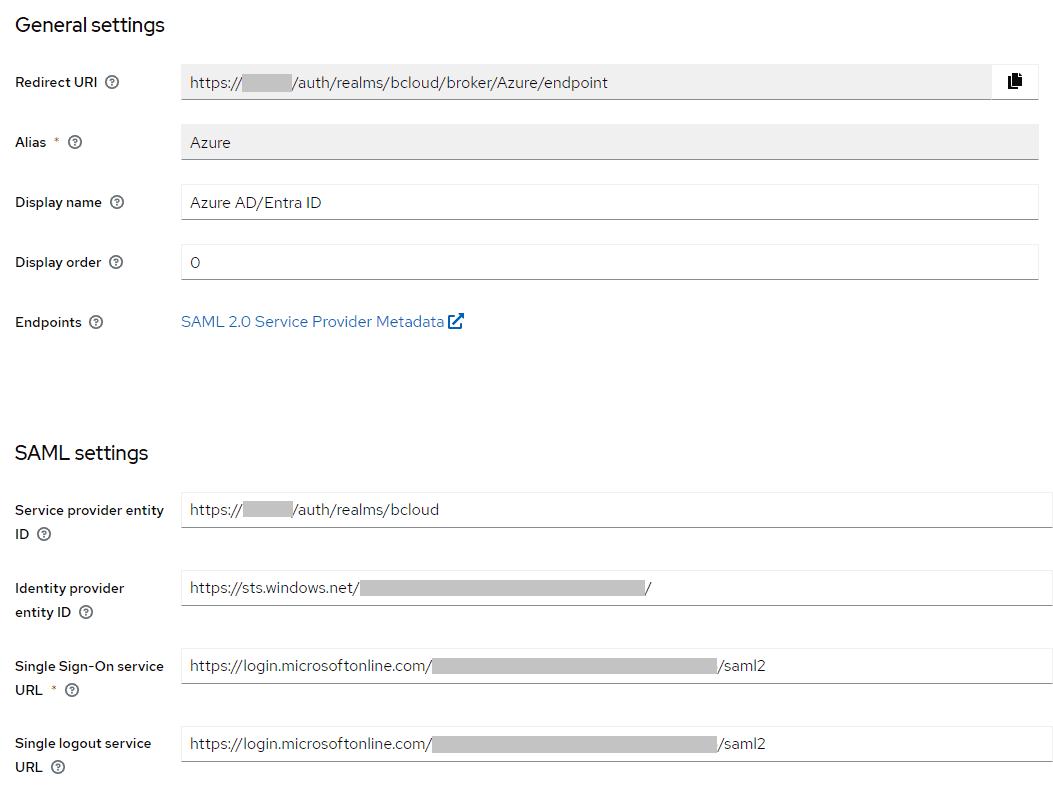Click the external link icon after Metadata
1053x791 pixels.
point(456,322)
